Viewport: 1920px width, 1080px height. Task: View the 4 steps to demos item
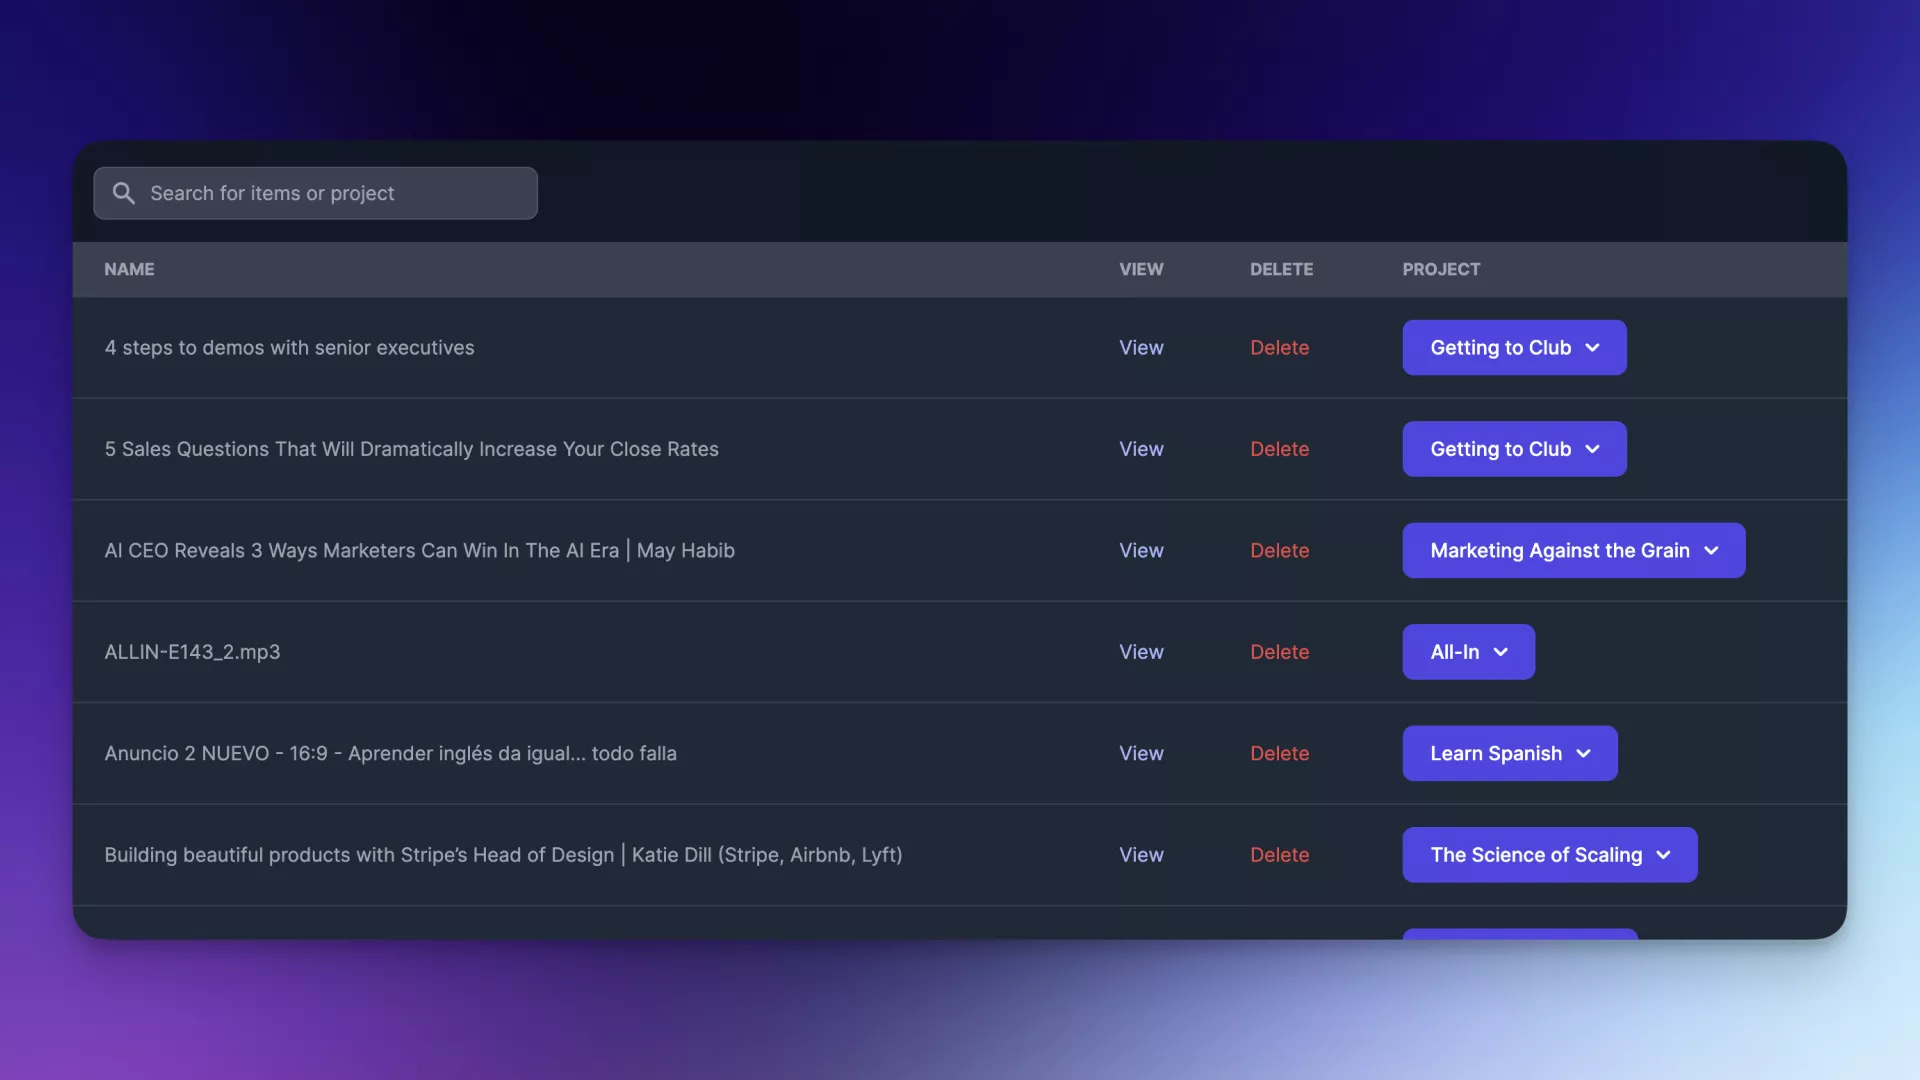click(1141, 348)
